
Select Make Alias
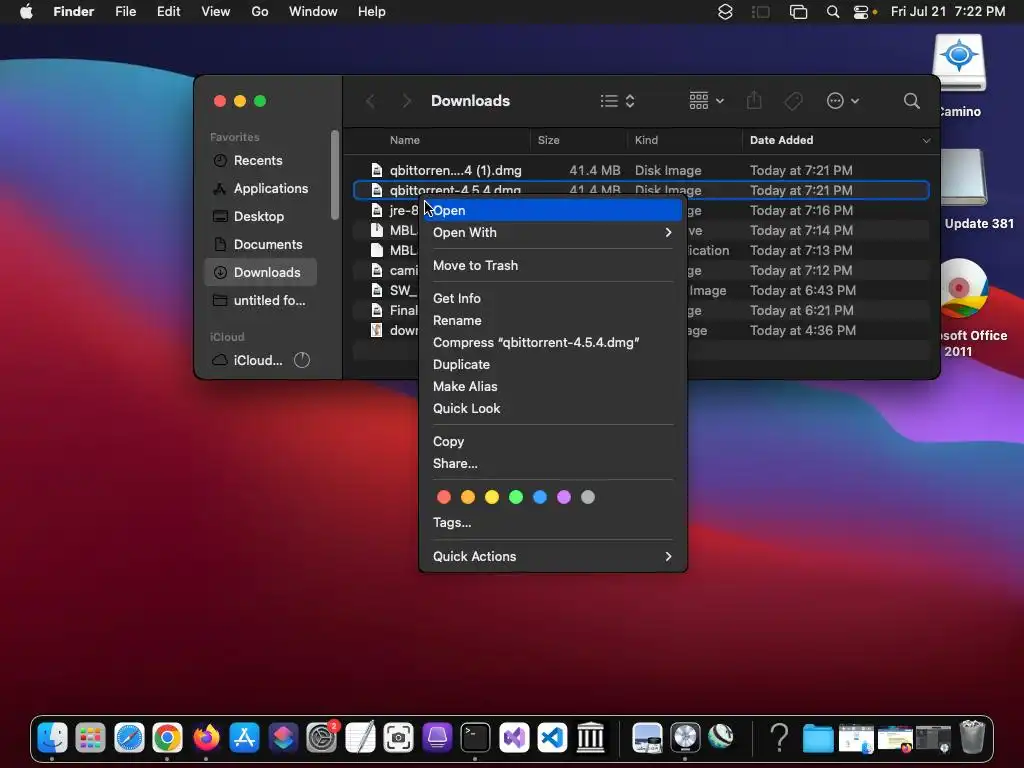point(552,387)
